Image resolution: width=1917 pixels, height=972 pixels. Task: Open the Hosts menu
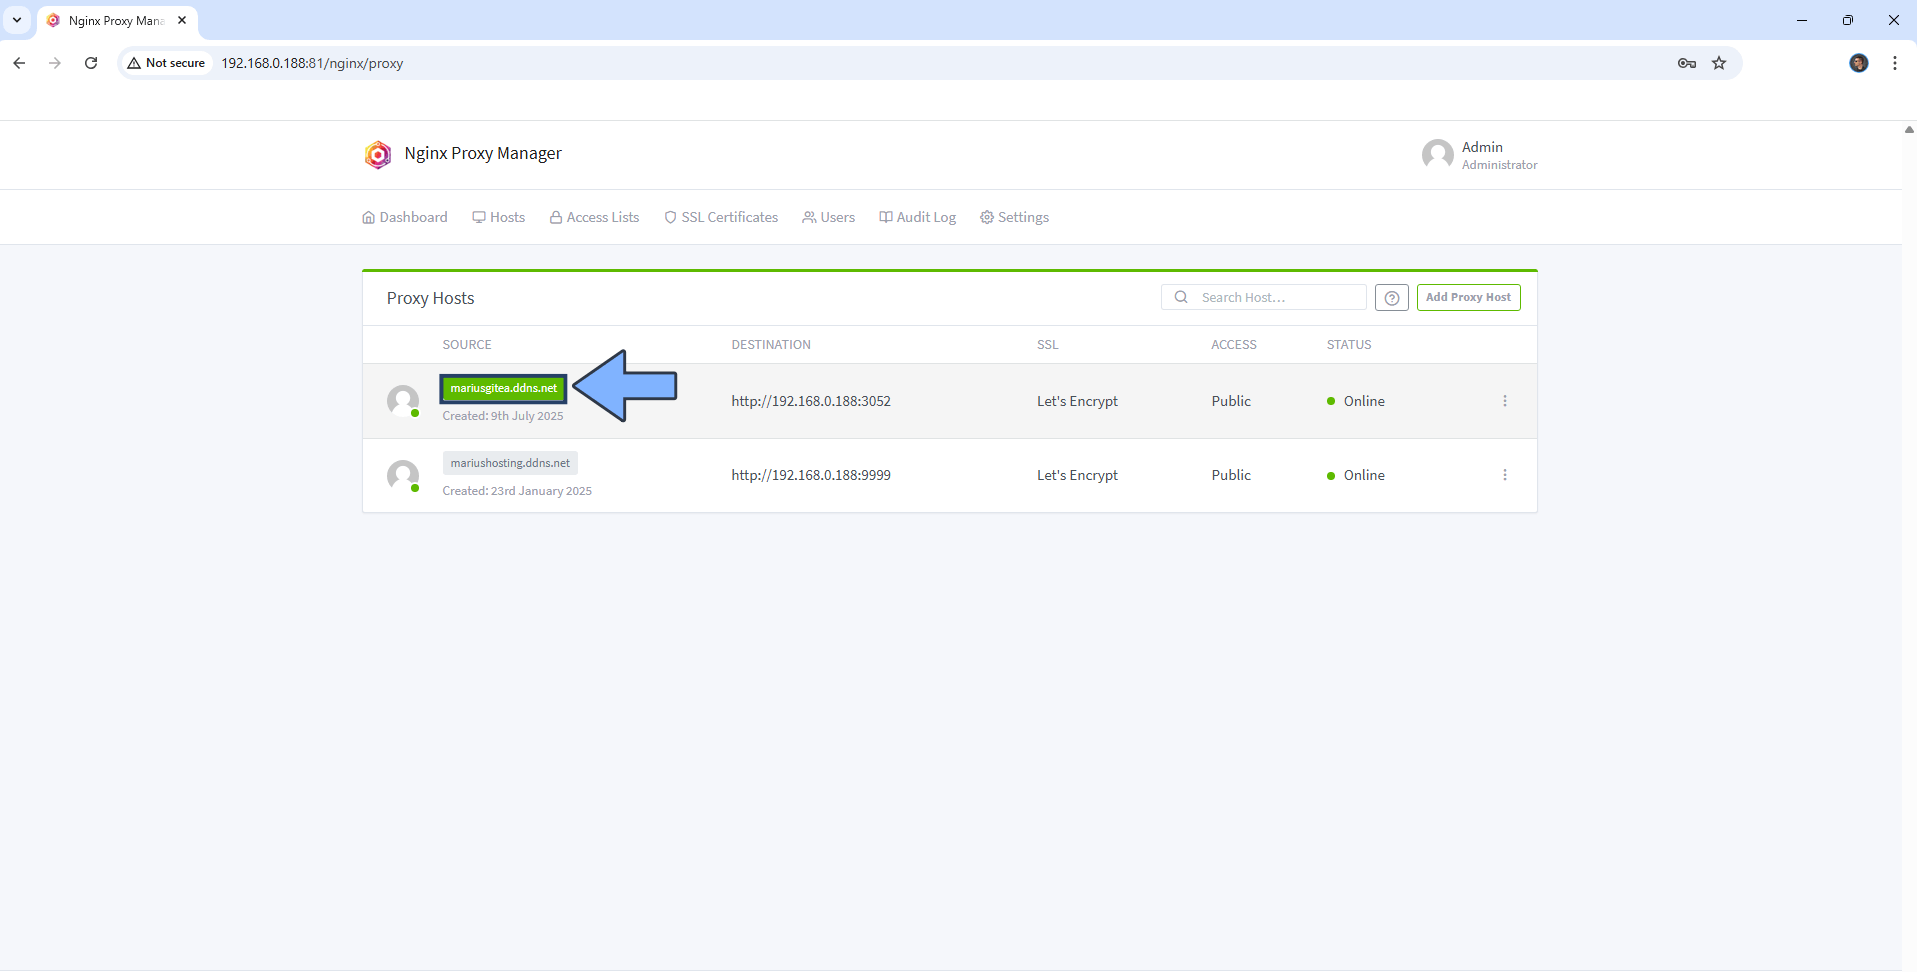(x=499, y=217)
